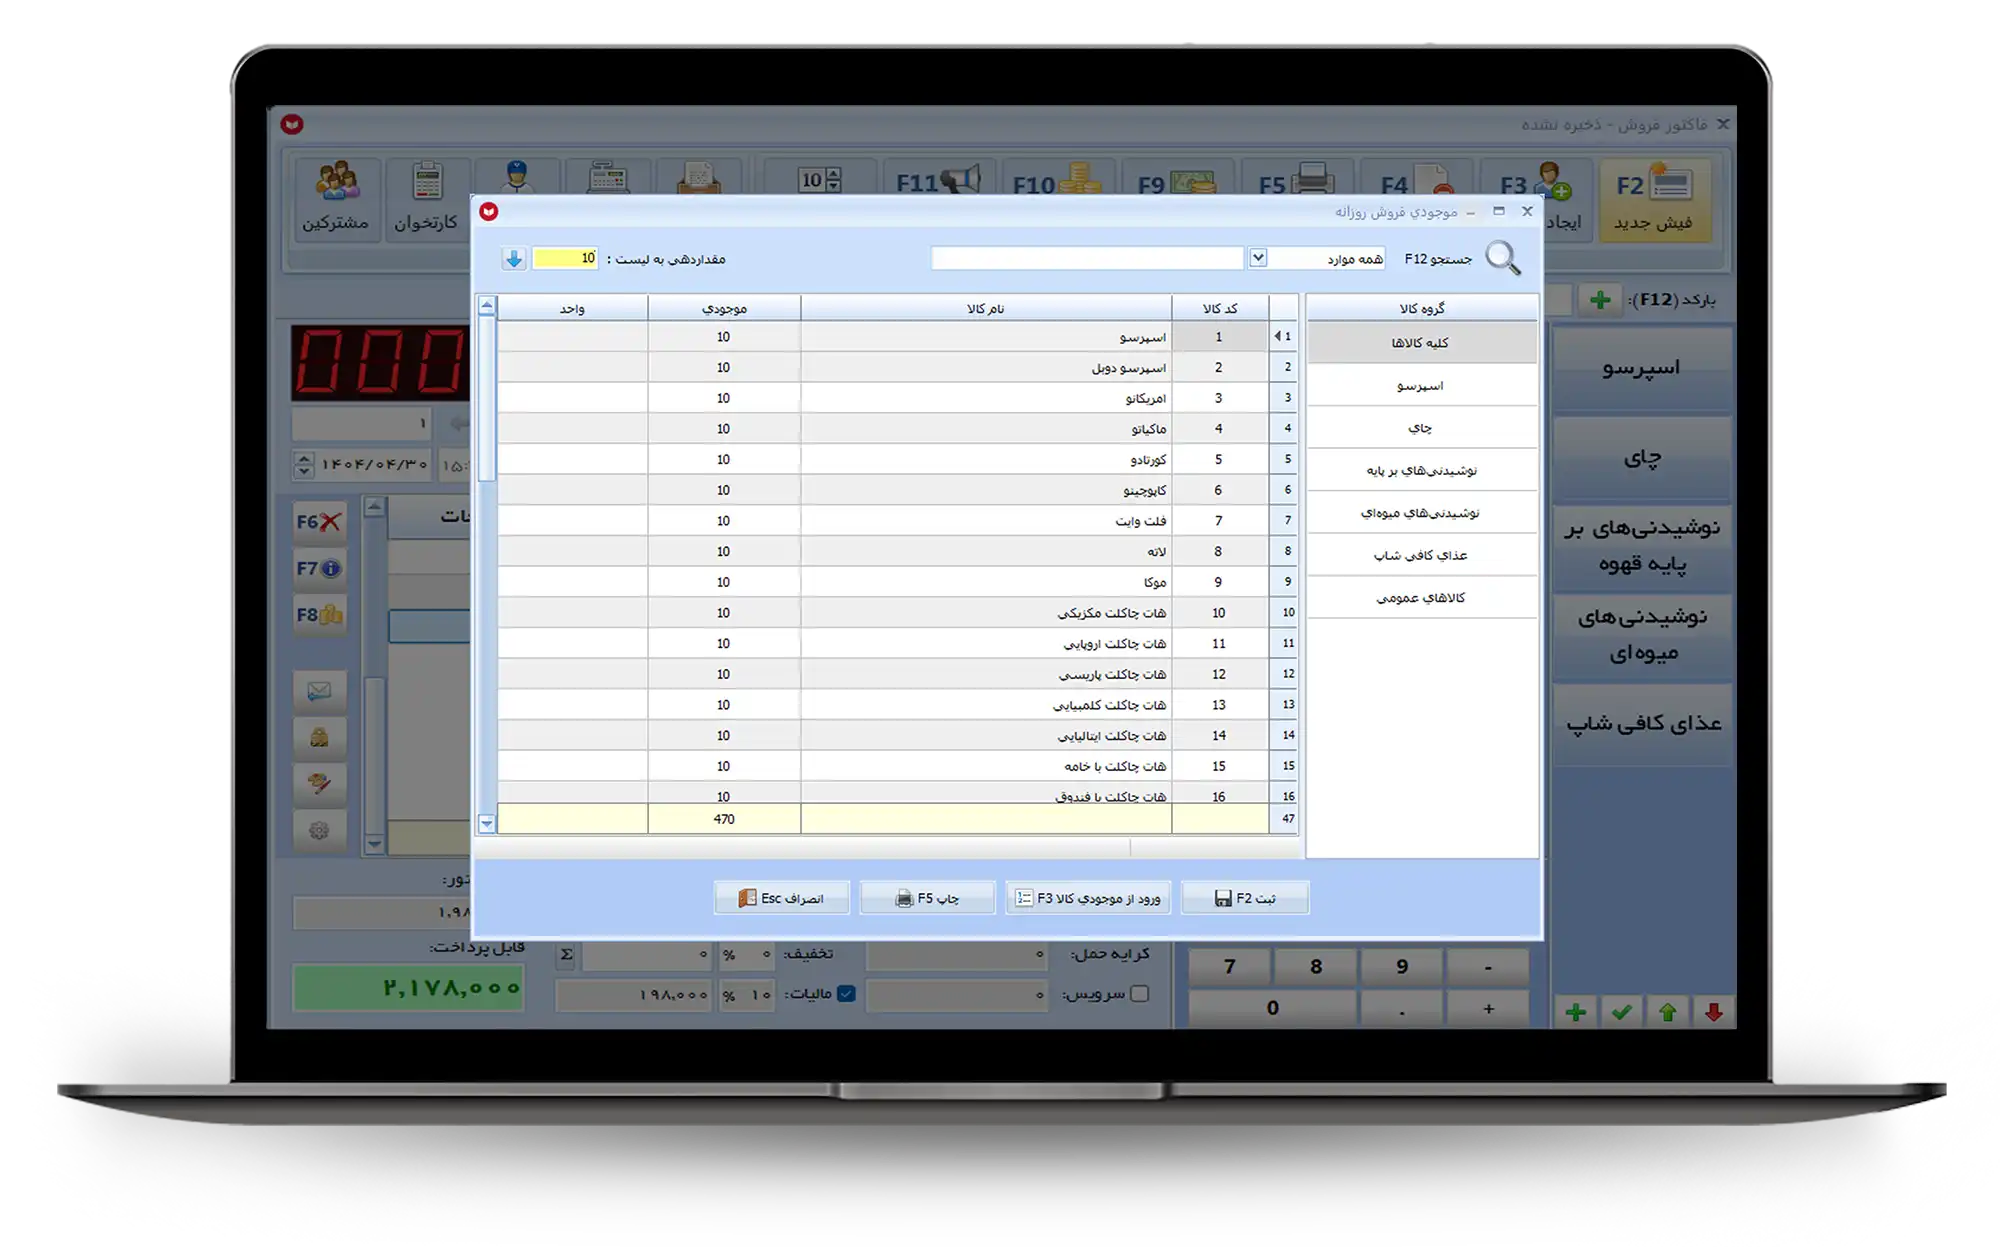Click the magnifier search icon in the inventory dialog

[1503, 259]
